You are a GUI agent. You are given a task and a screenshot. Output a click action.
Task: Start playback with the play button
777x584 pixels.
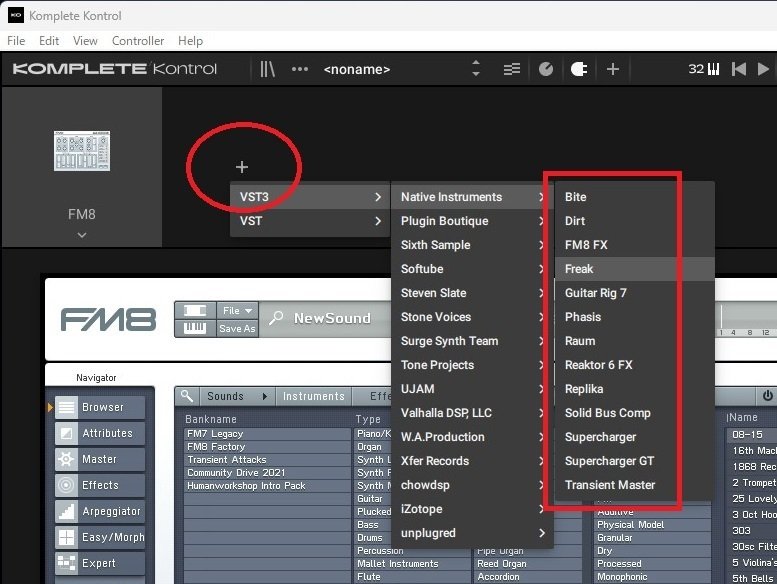click(763, 69)
